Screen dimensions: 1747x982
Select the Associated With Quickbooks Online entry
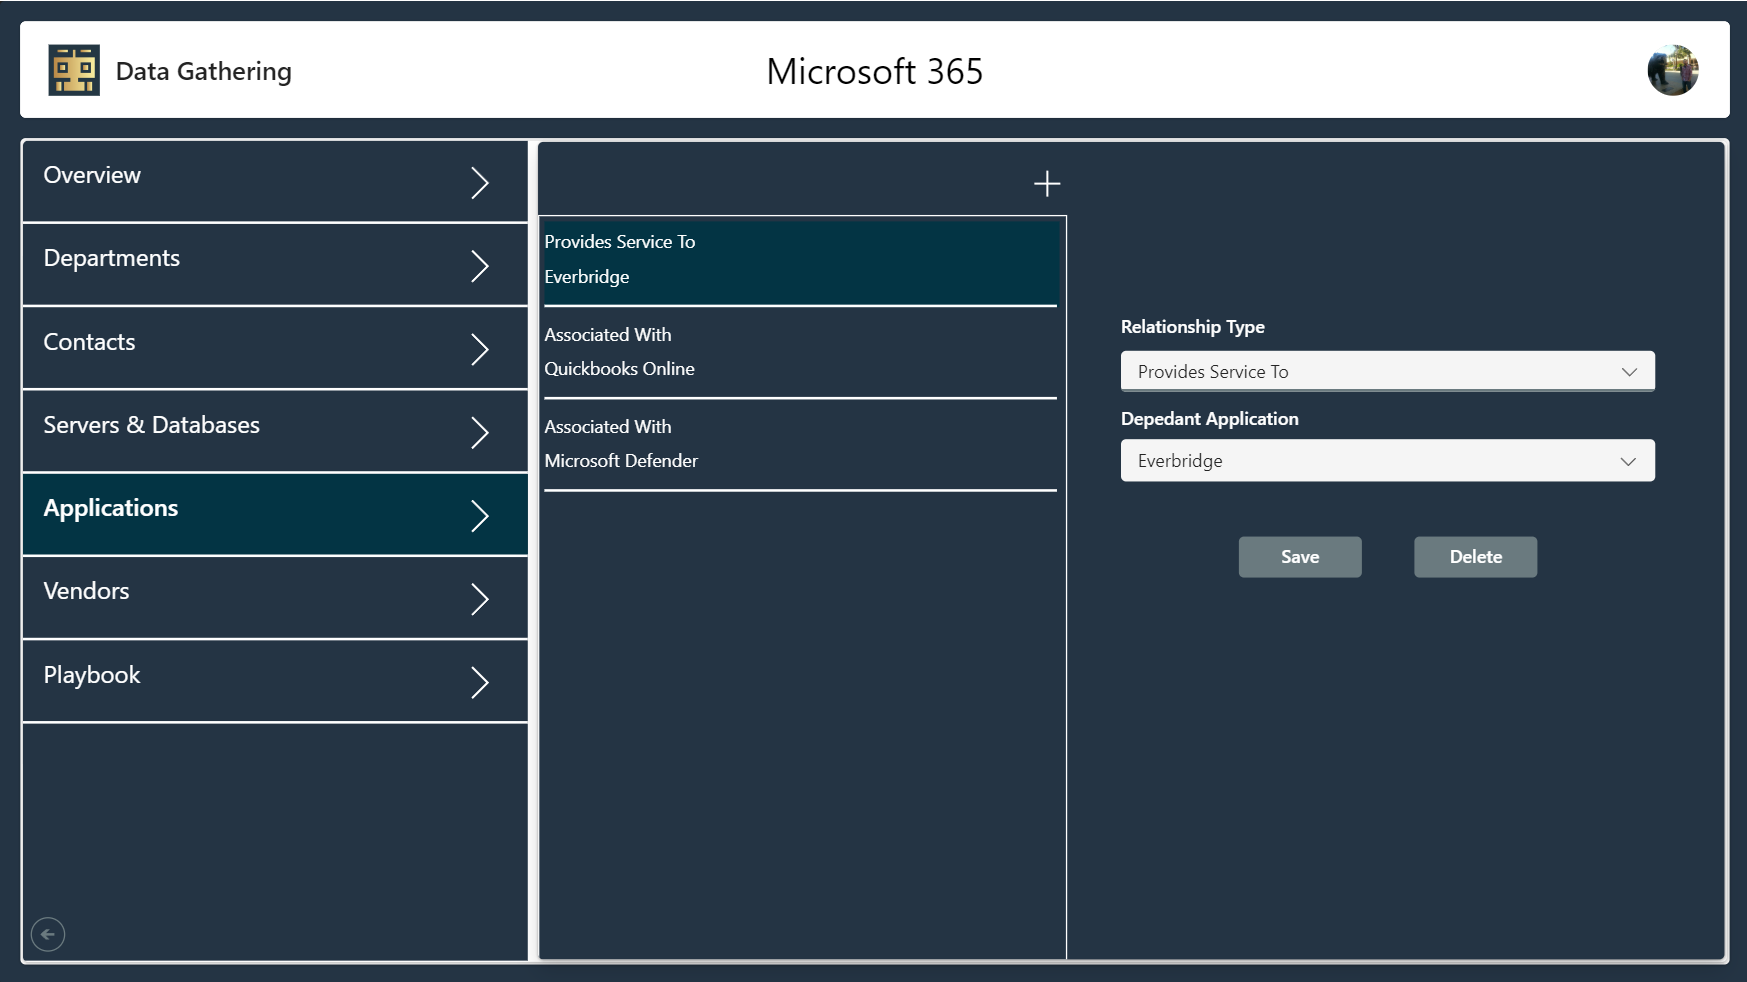(800, 352)
